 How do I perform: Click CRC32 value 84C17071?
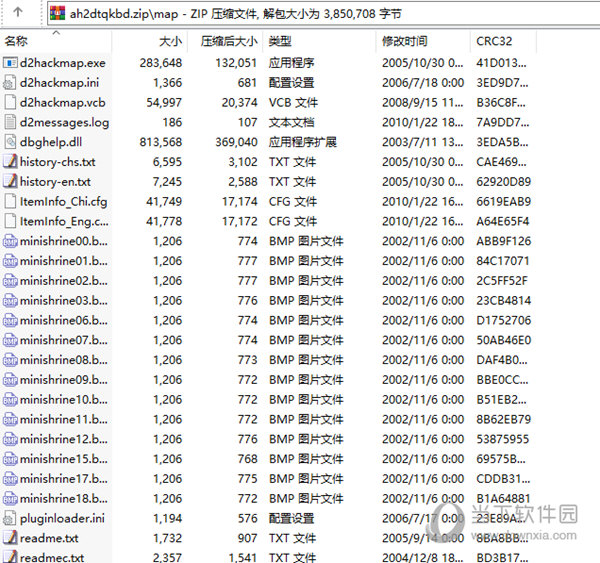tap(503, 261)
